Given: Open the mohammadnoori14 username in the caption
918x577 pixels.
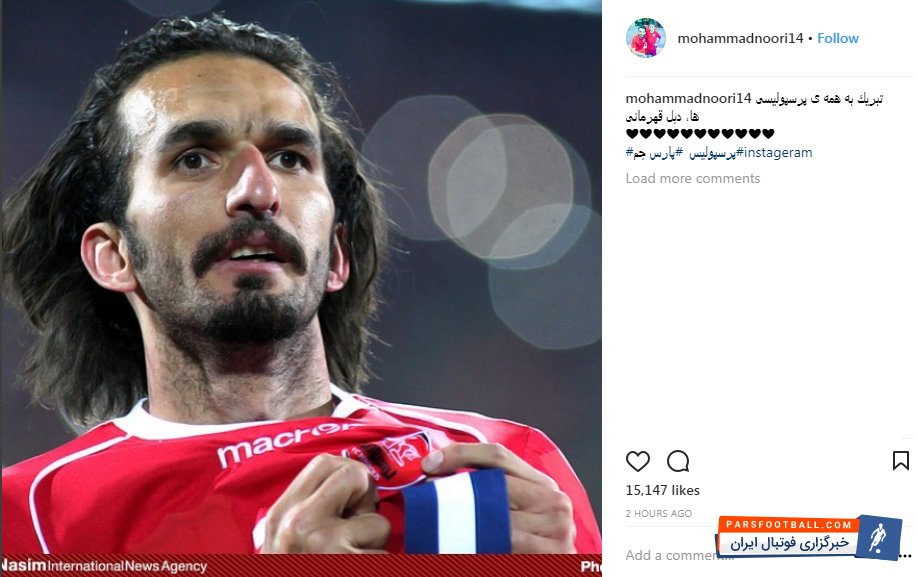Looking at the screenshot, I should pyautogui.click(x=688, y=98).
